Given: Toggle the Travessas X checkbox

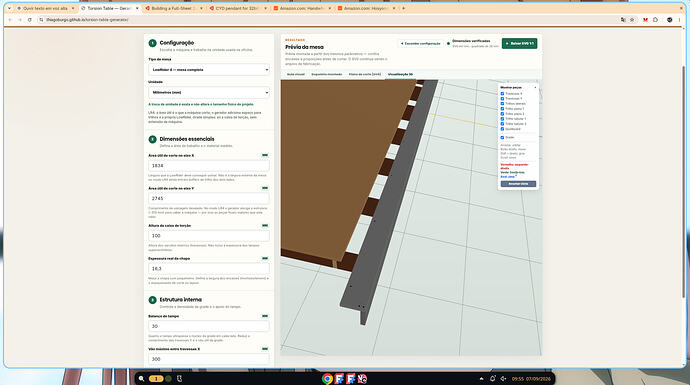Looking at the screenshot, I should [502, 94].
